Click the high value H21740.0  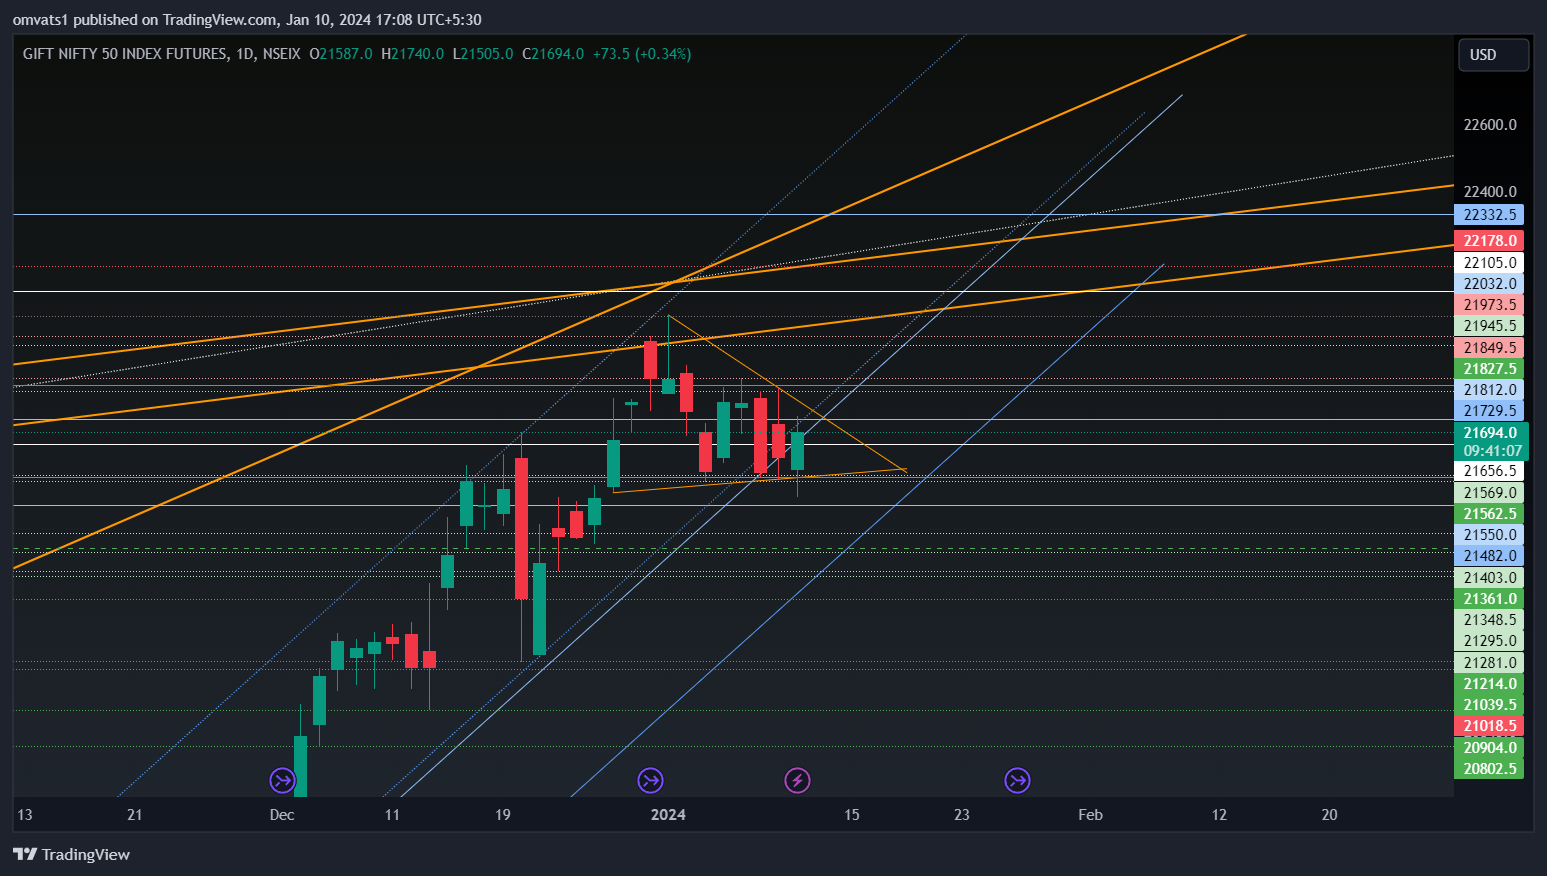(x=412, y=54)
